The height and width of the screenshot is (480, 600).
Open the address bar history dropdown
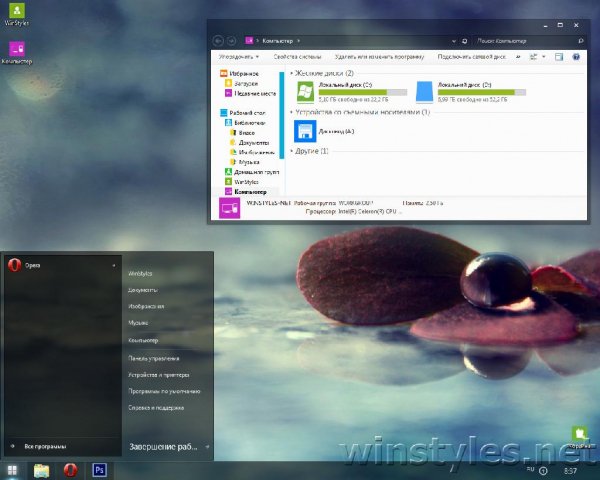click(x=454, y=41)
